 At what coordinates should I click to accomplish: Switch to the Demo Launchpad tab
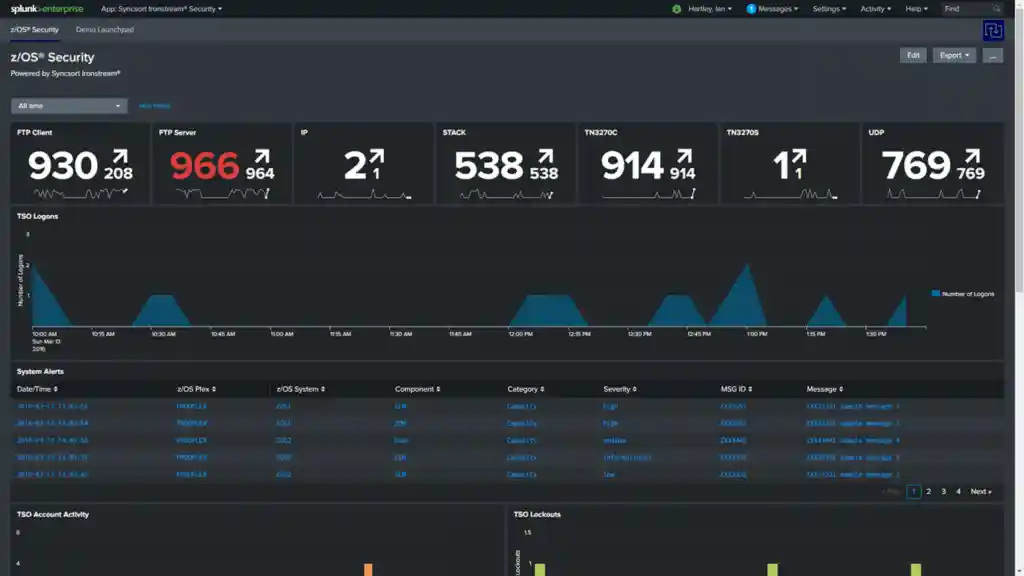click(104, 30)
